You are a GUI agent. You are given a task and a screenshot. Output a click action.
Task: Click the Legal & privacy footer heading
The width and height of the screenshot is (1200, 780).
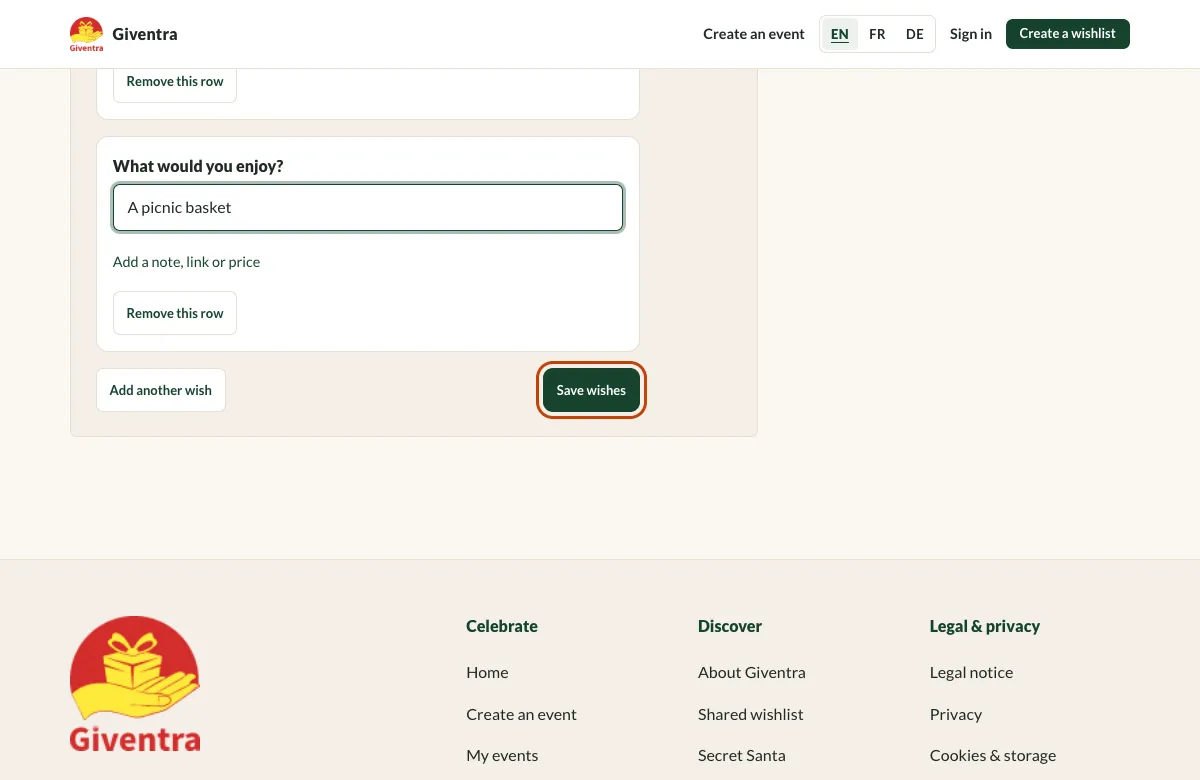point(985,626)
